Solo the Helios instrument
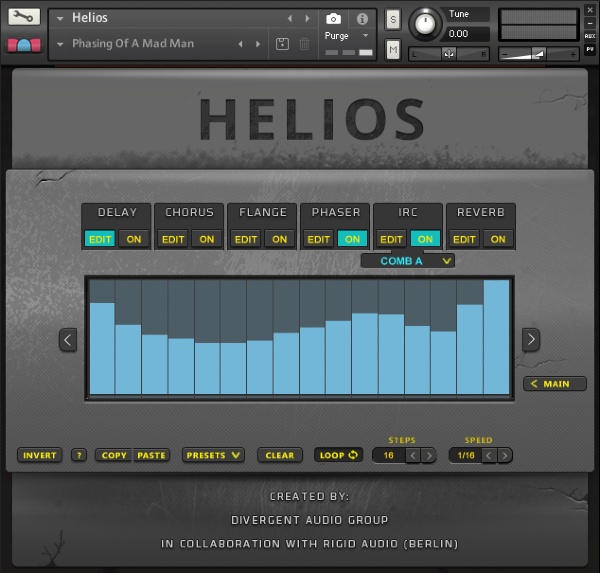The width and height of the screenshot is (600, 573). 393,19
